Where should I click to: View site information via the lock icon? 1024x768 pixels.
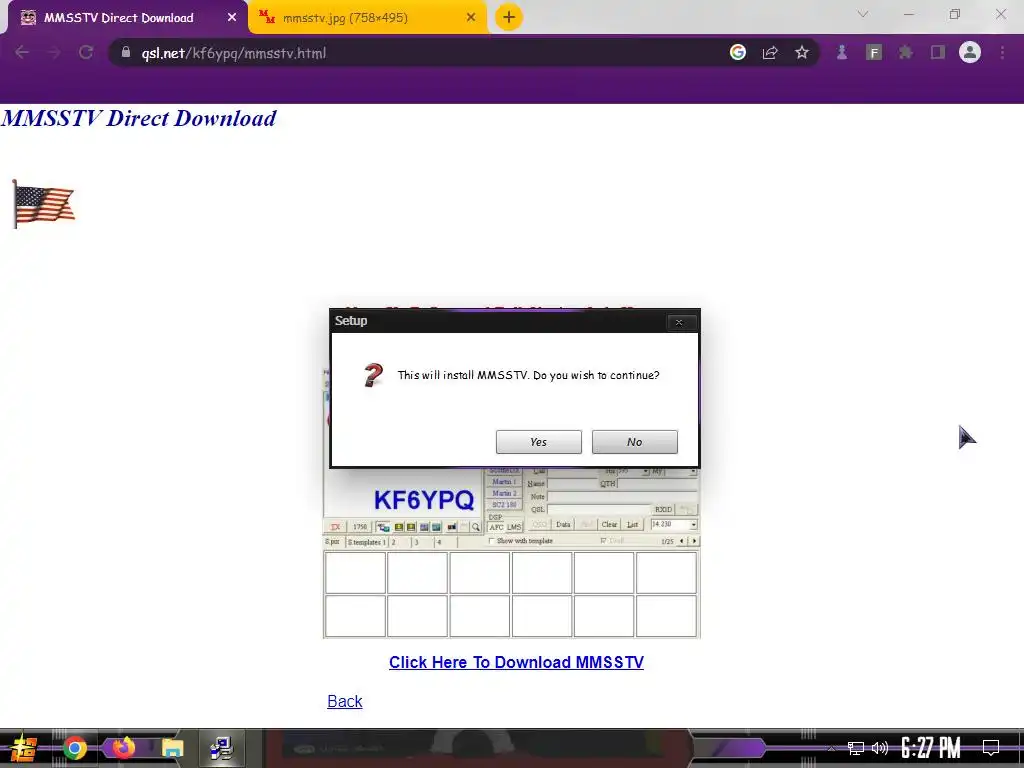pos(126,52)
